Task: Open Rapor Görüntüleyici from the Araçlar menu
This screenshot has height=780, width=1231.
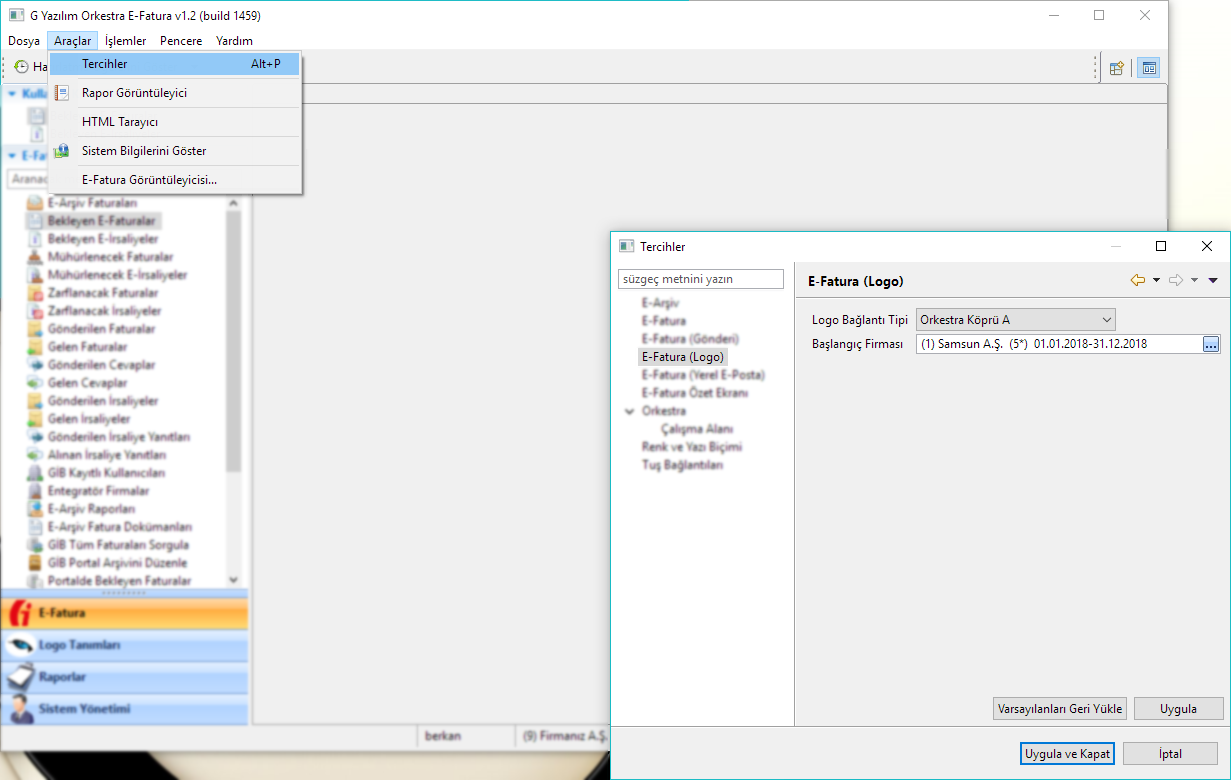Action: click(x=134, y=93)
